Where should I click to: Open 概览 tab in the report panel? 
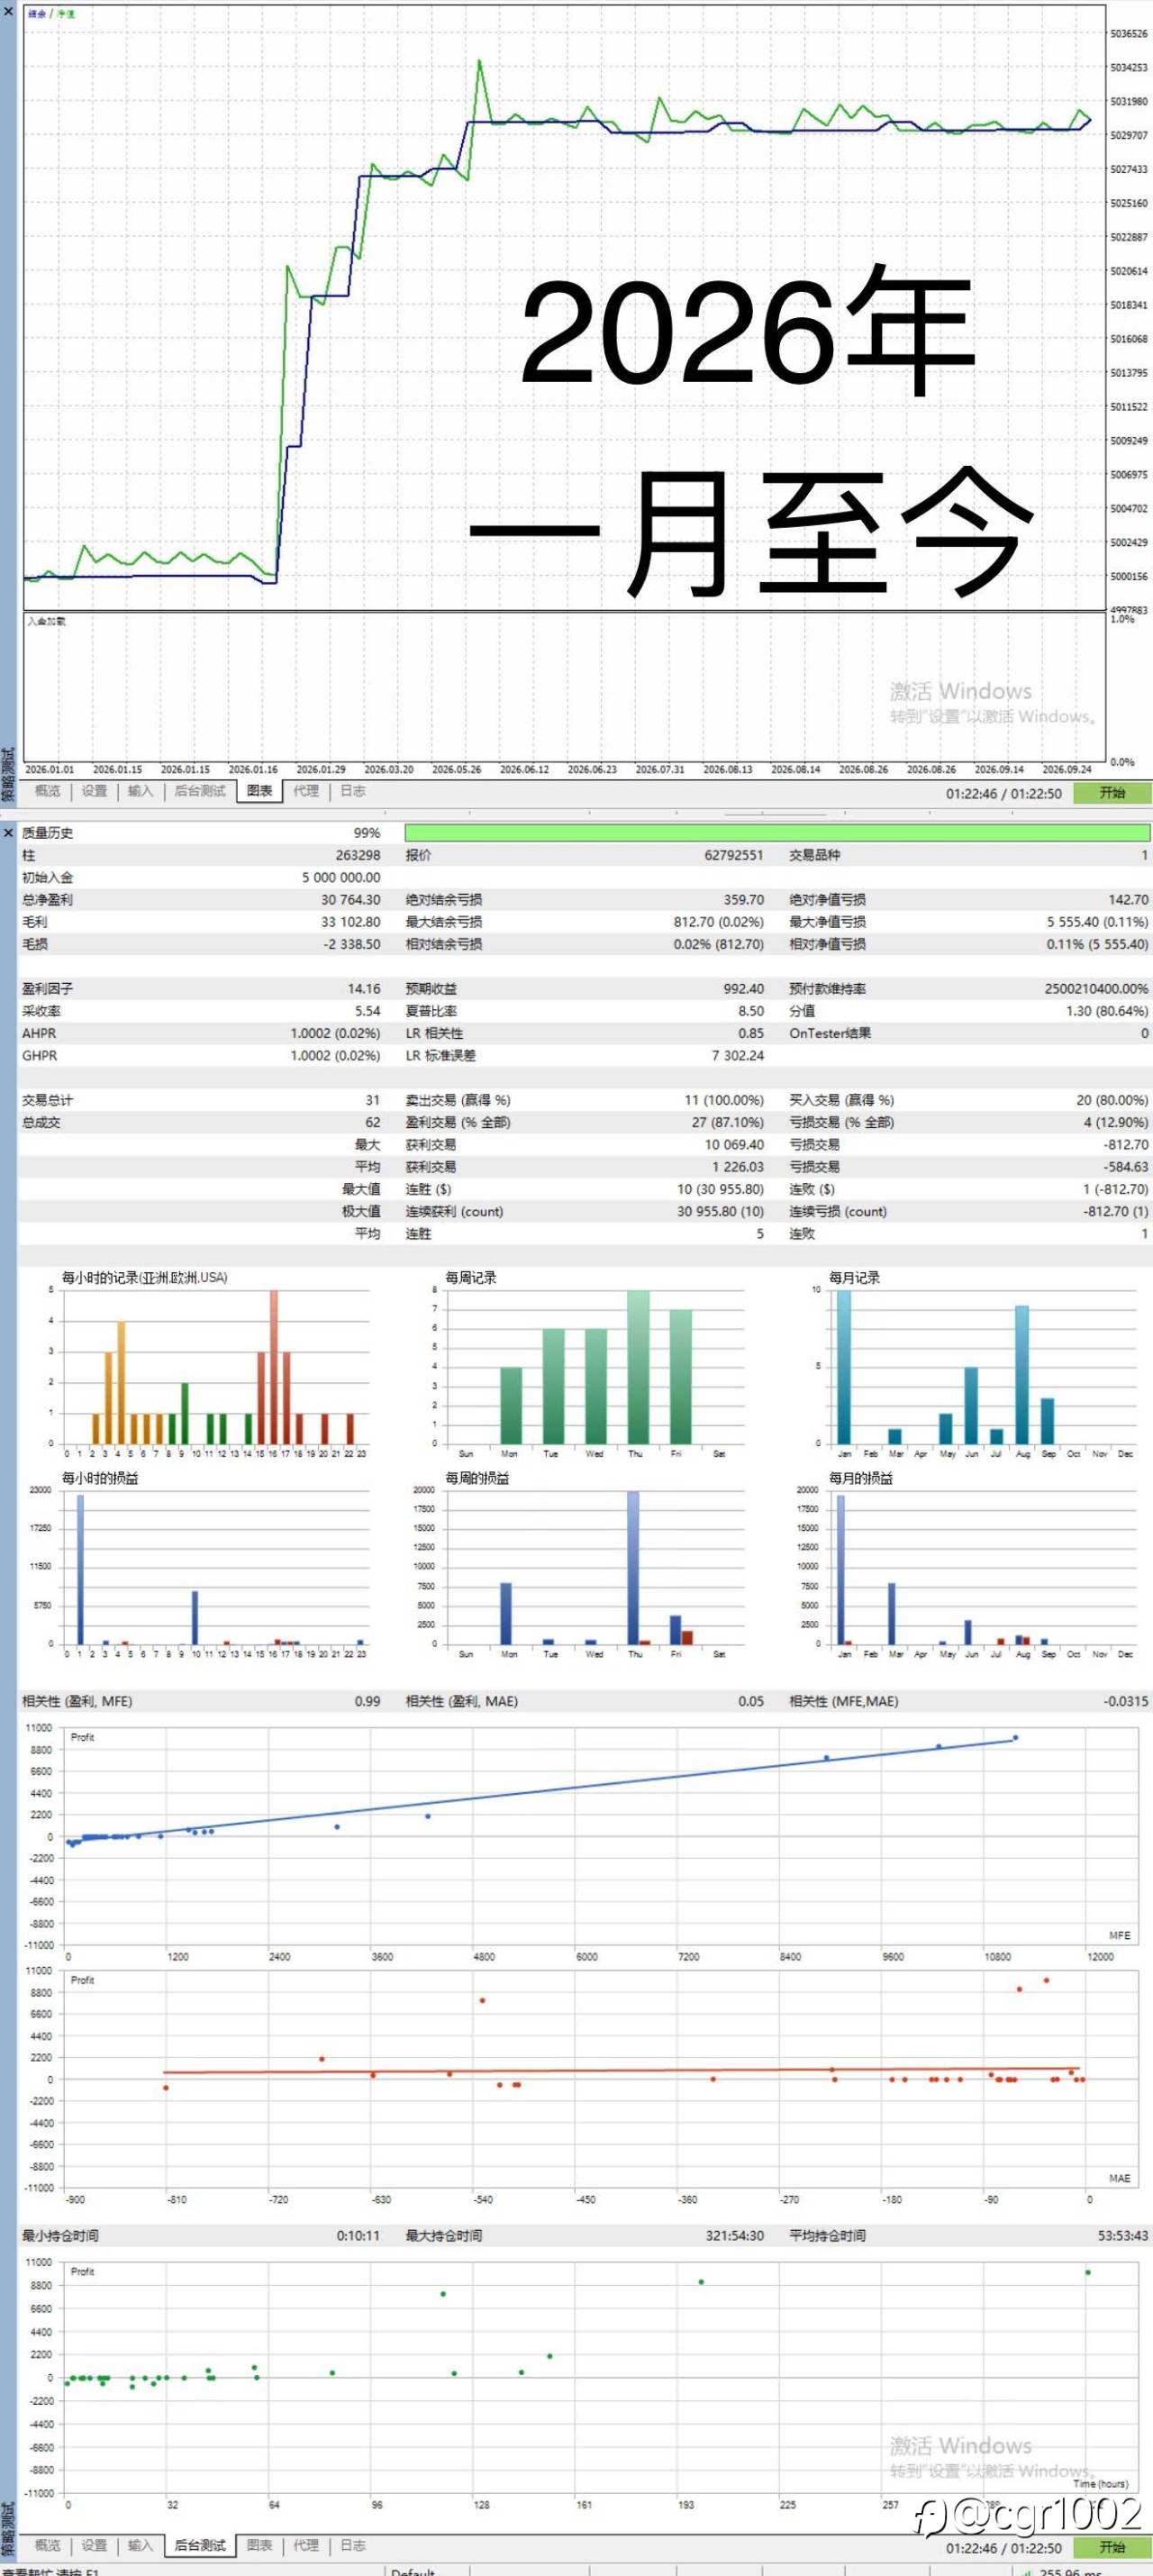pos(47,2546)
